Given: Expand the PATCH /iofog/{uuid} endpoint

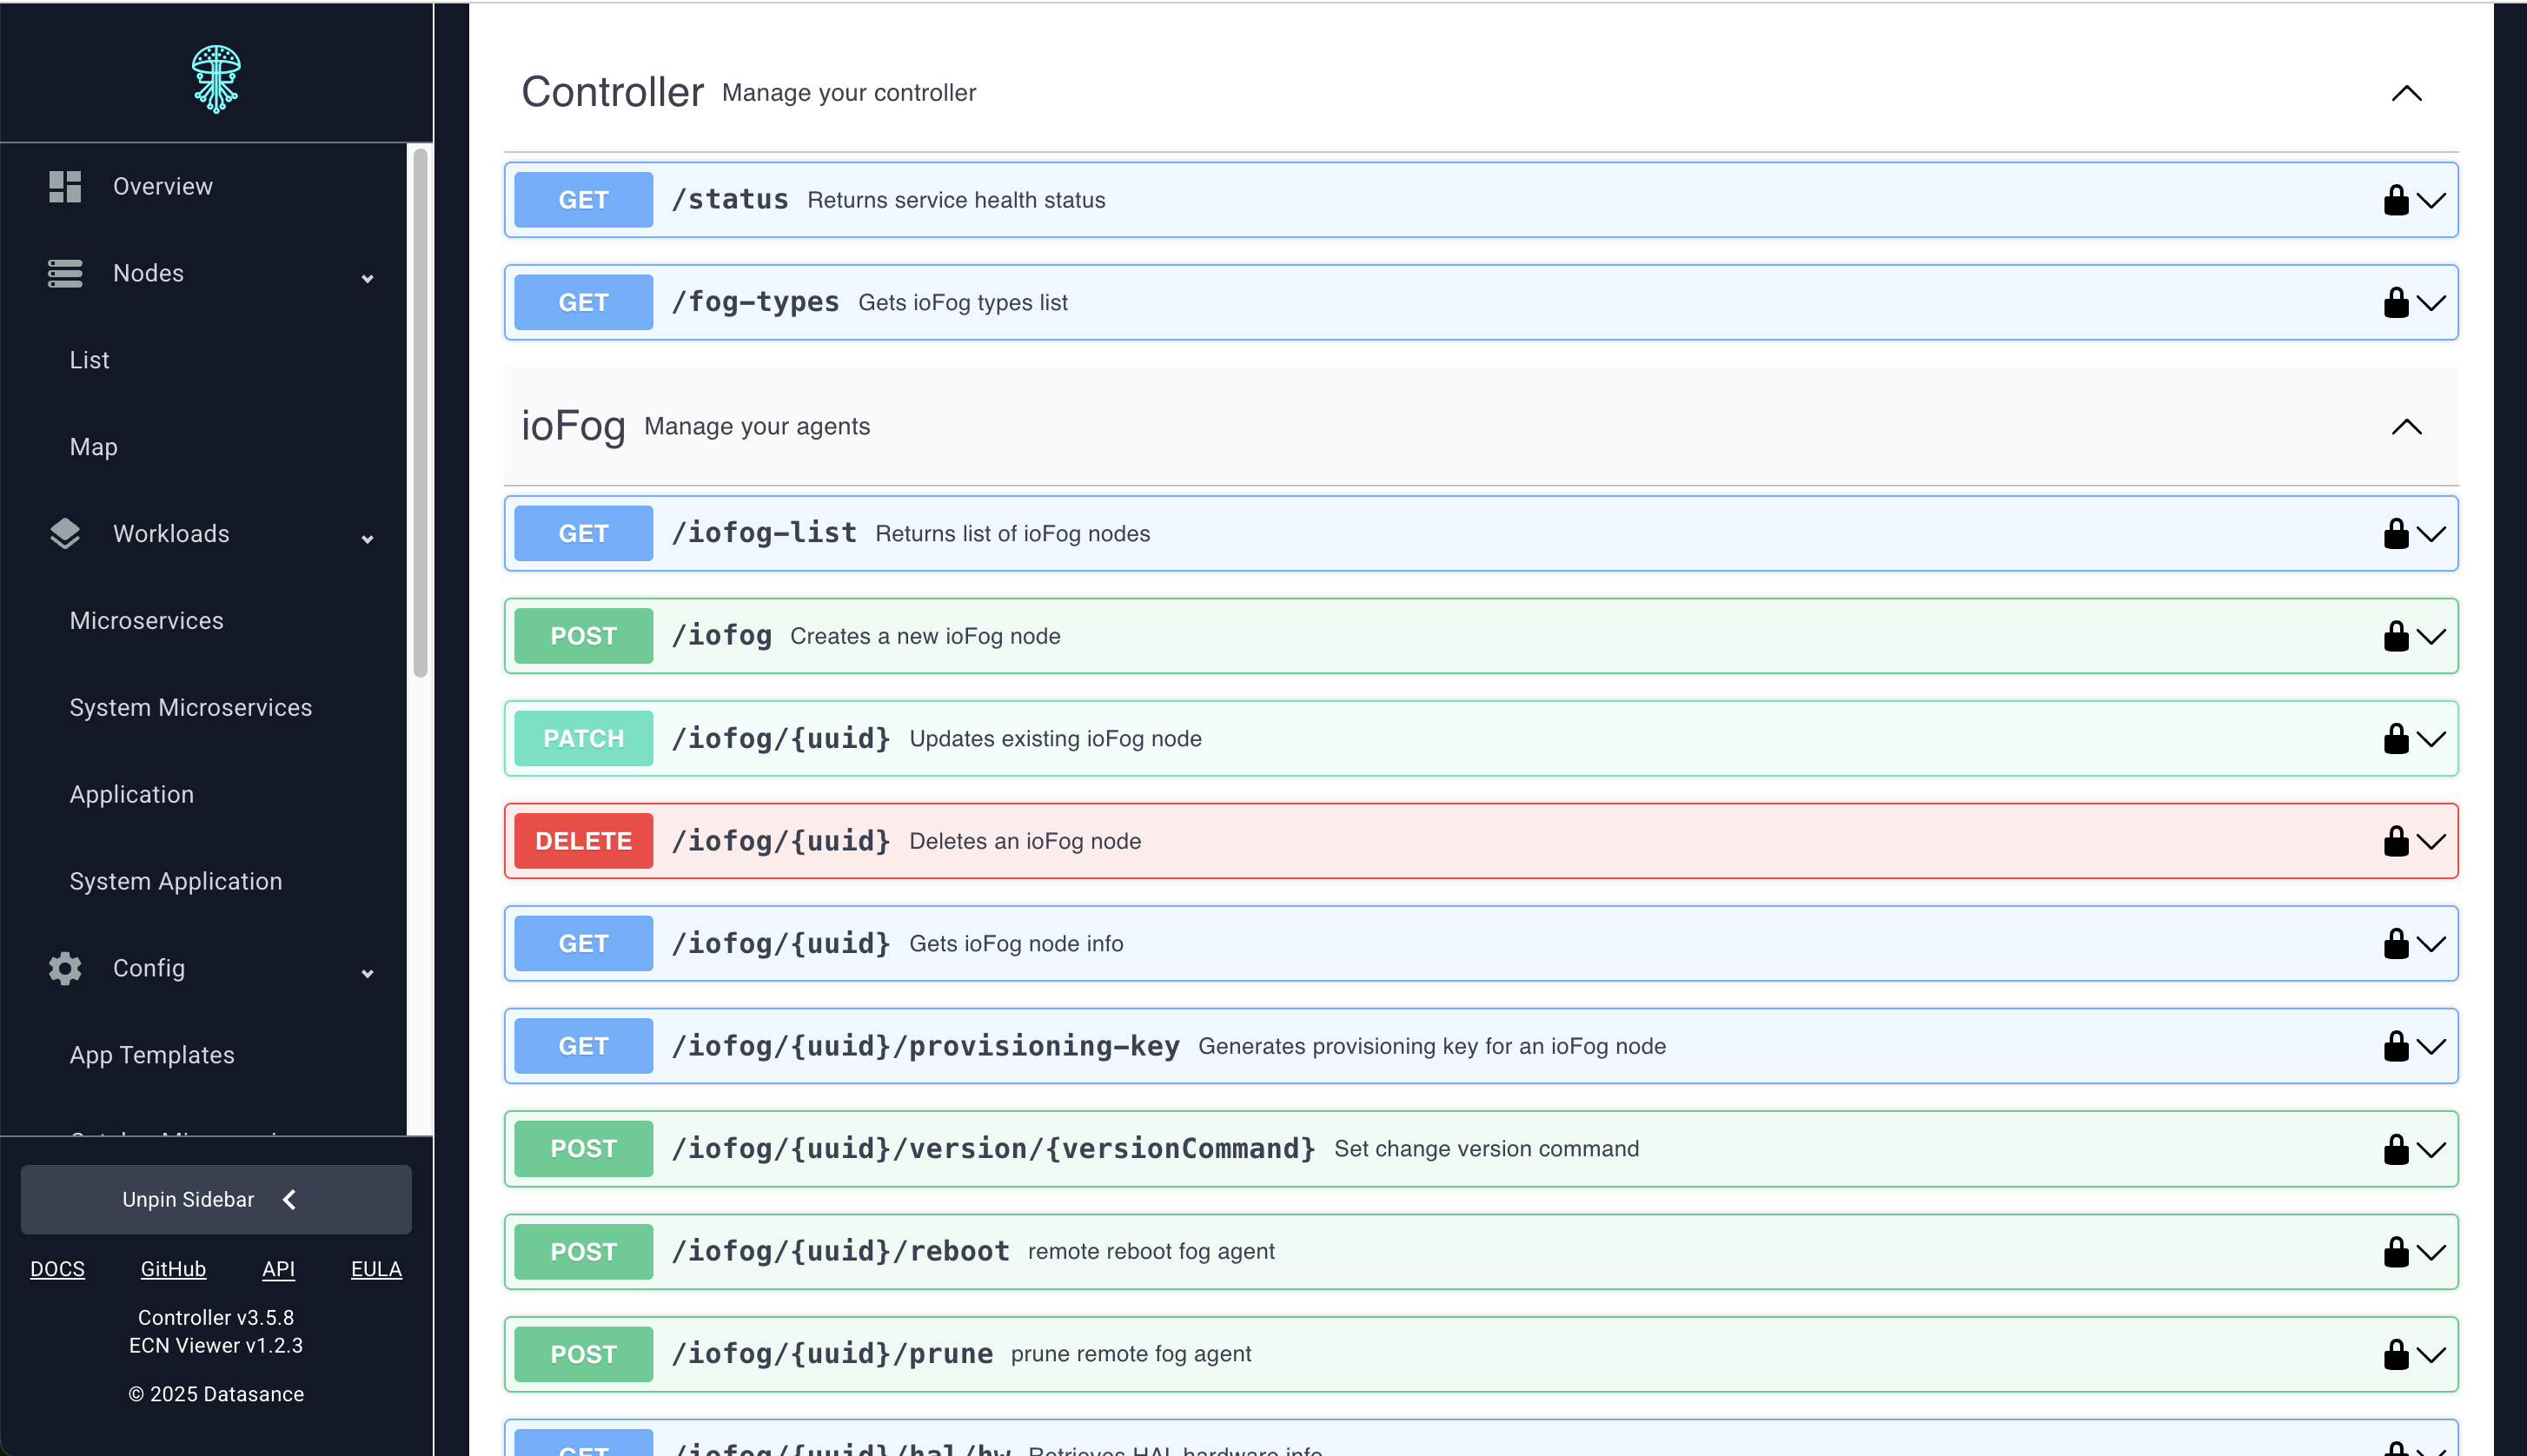Looking at the screenshot, I should 2431,738.
